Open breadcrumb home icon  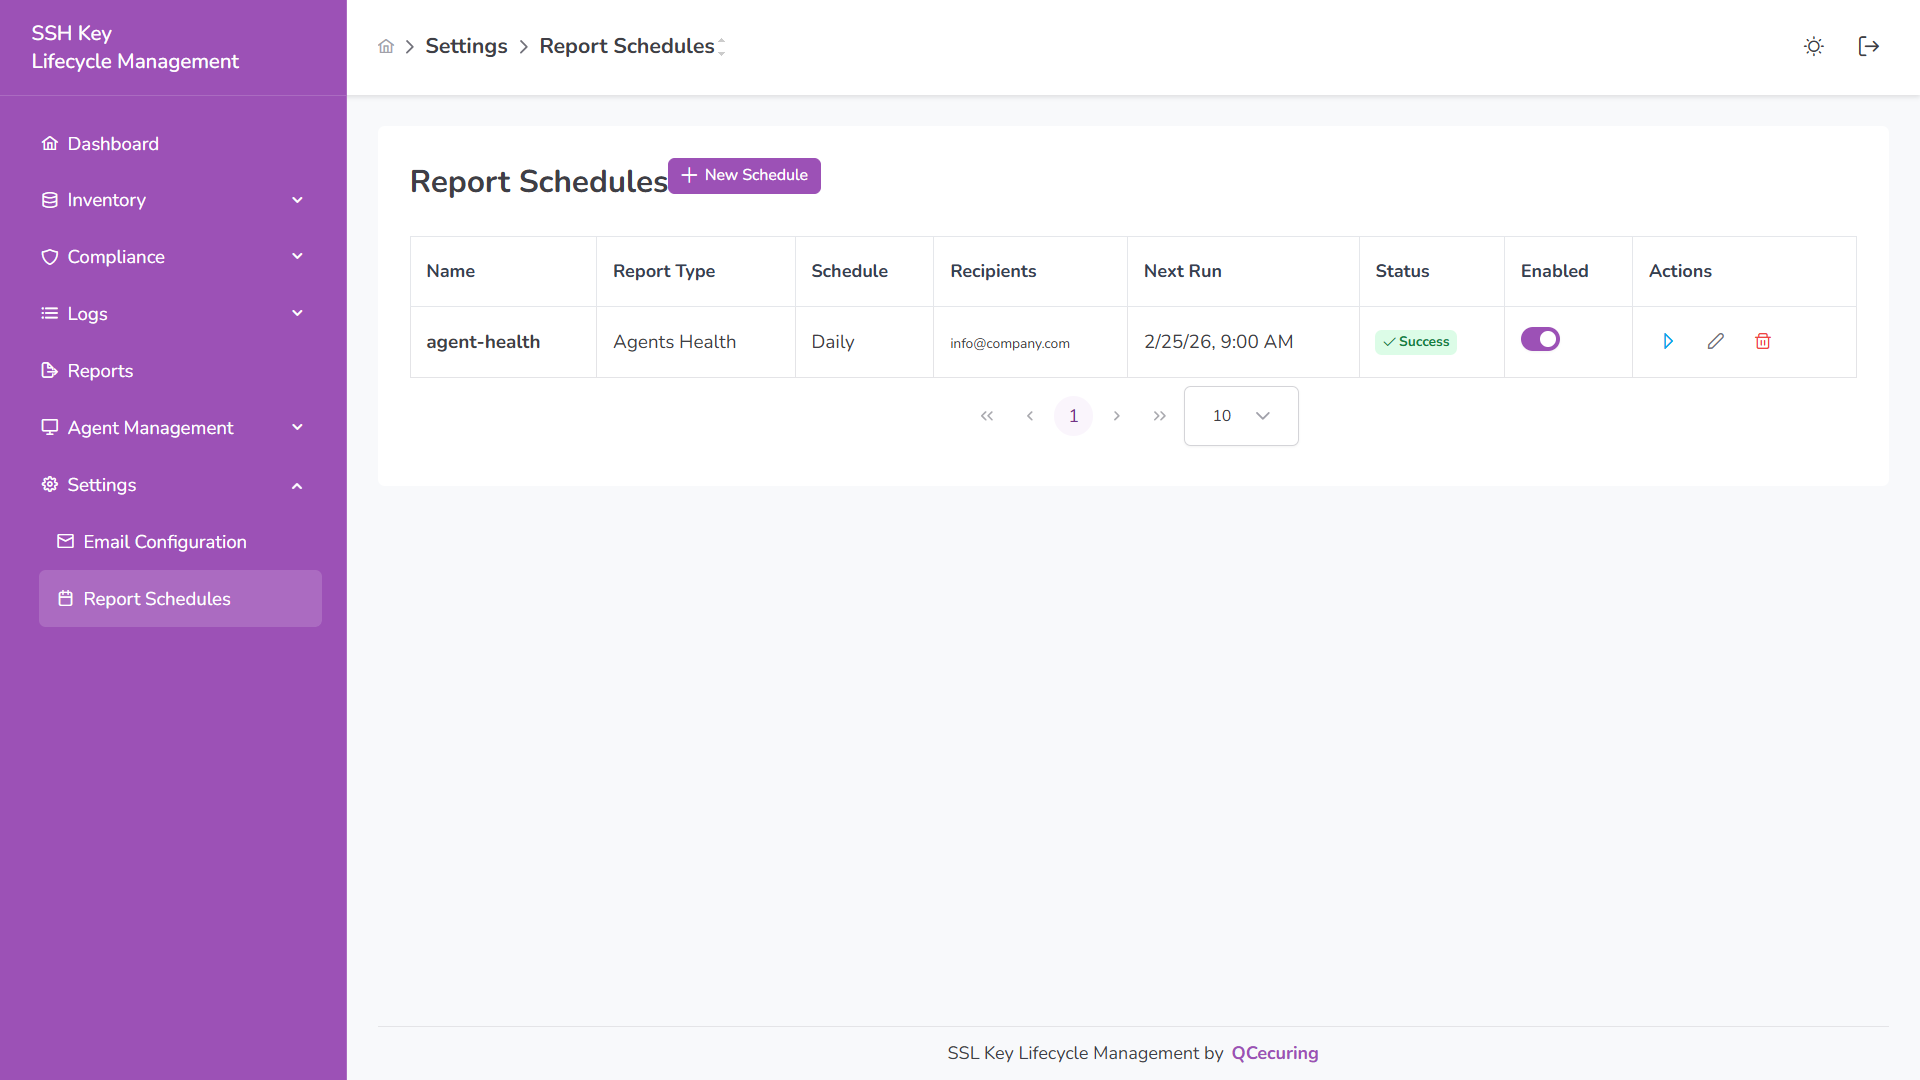pos(386,46)
